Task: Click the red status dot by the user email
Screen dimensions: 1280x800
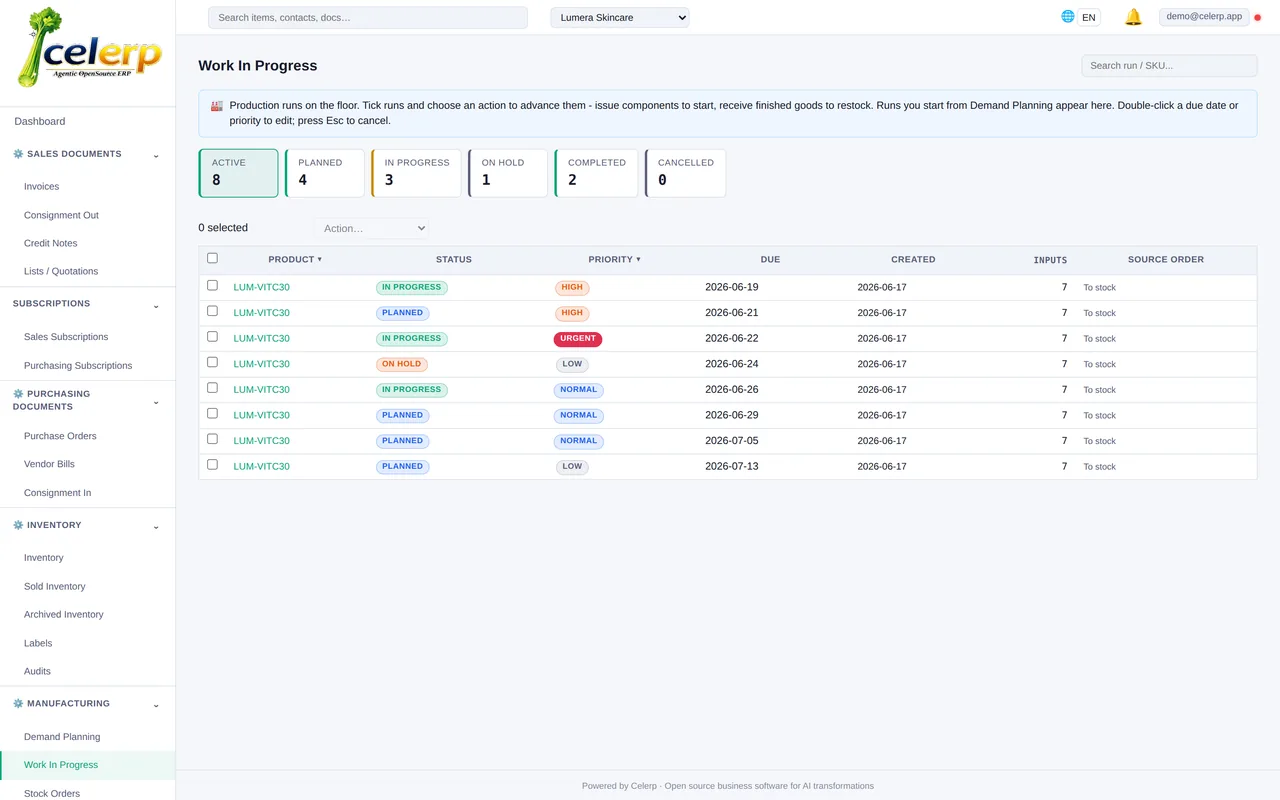Action: 1257,17
